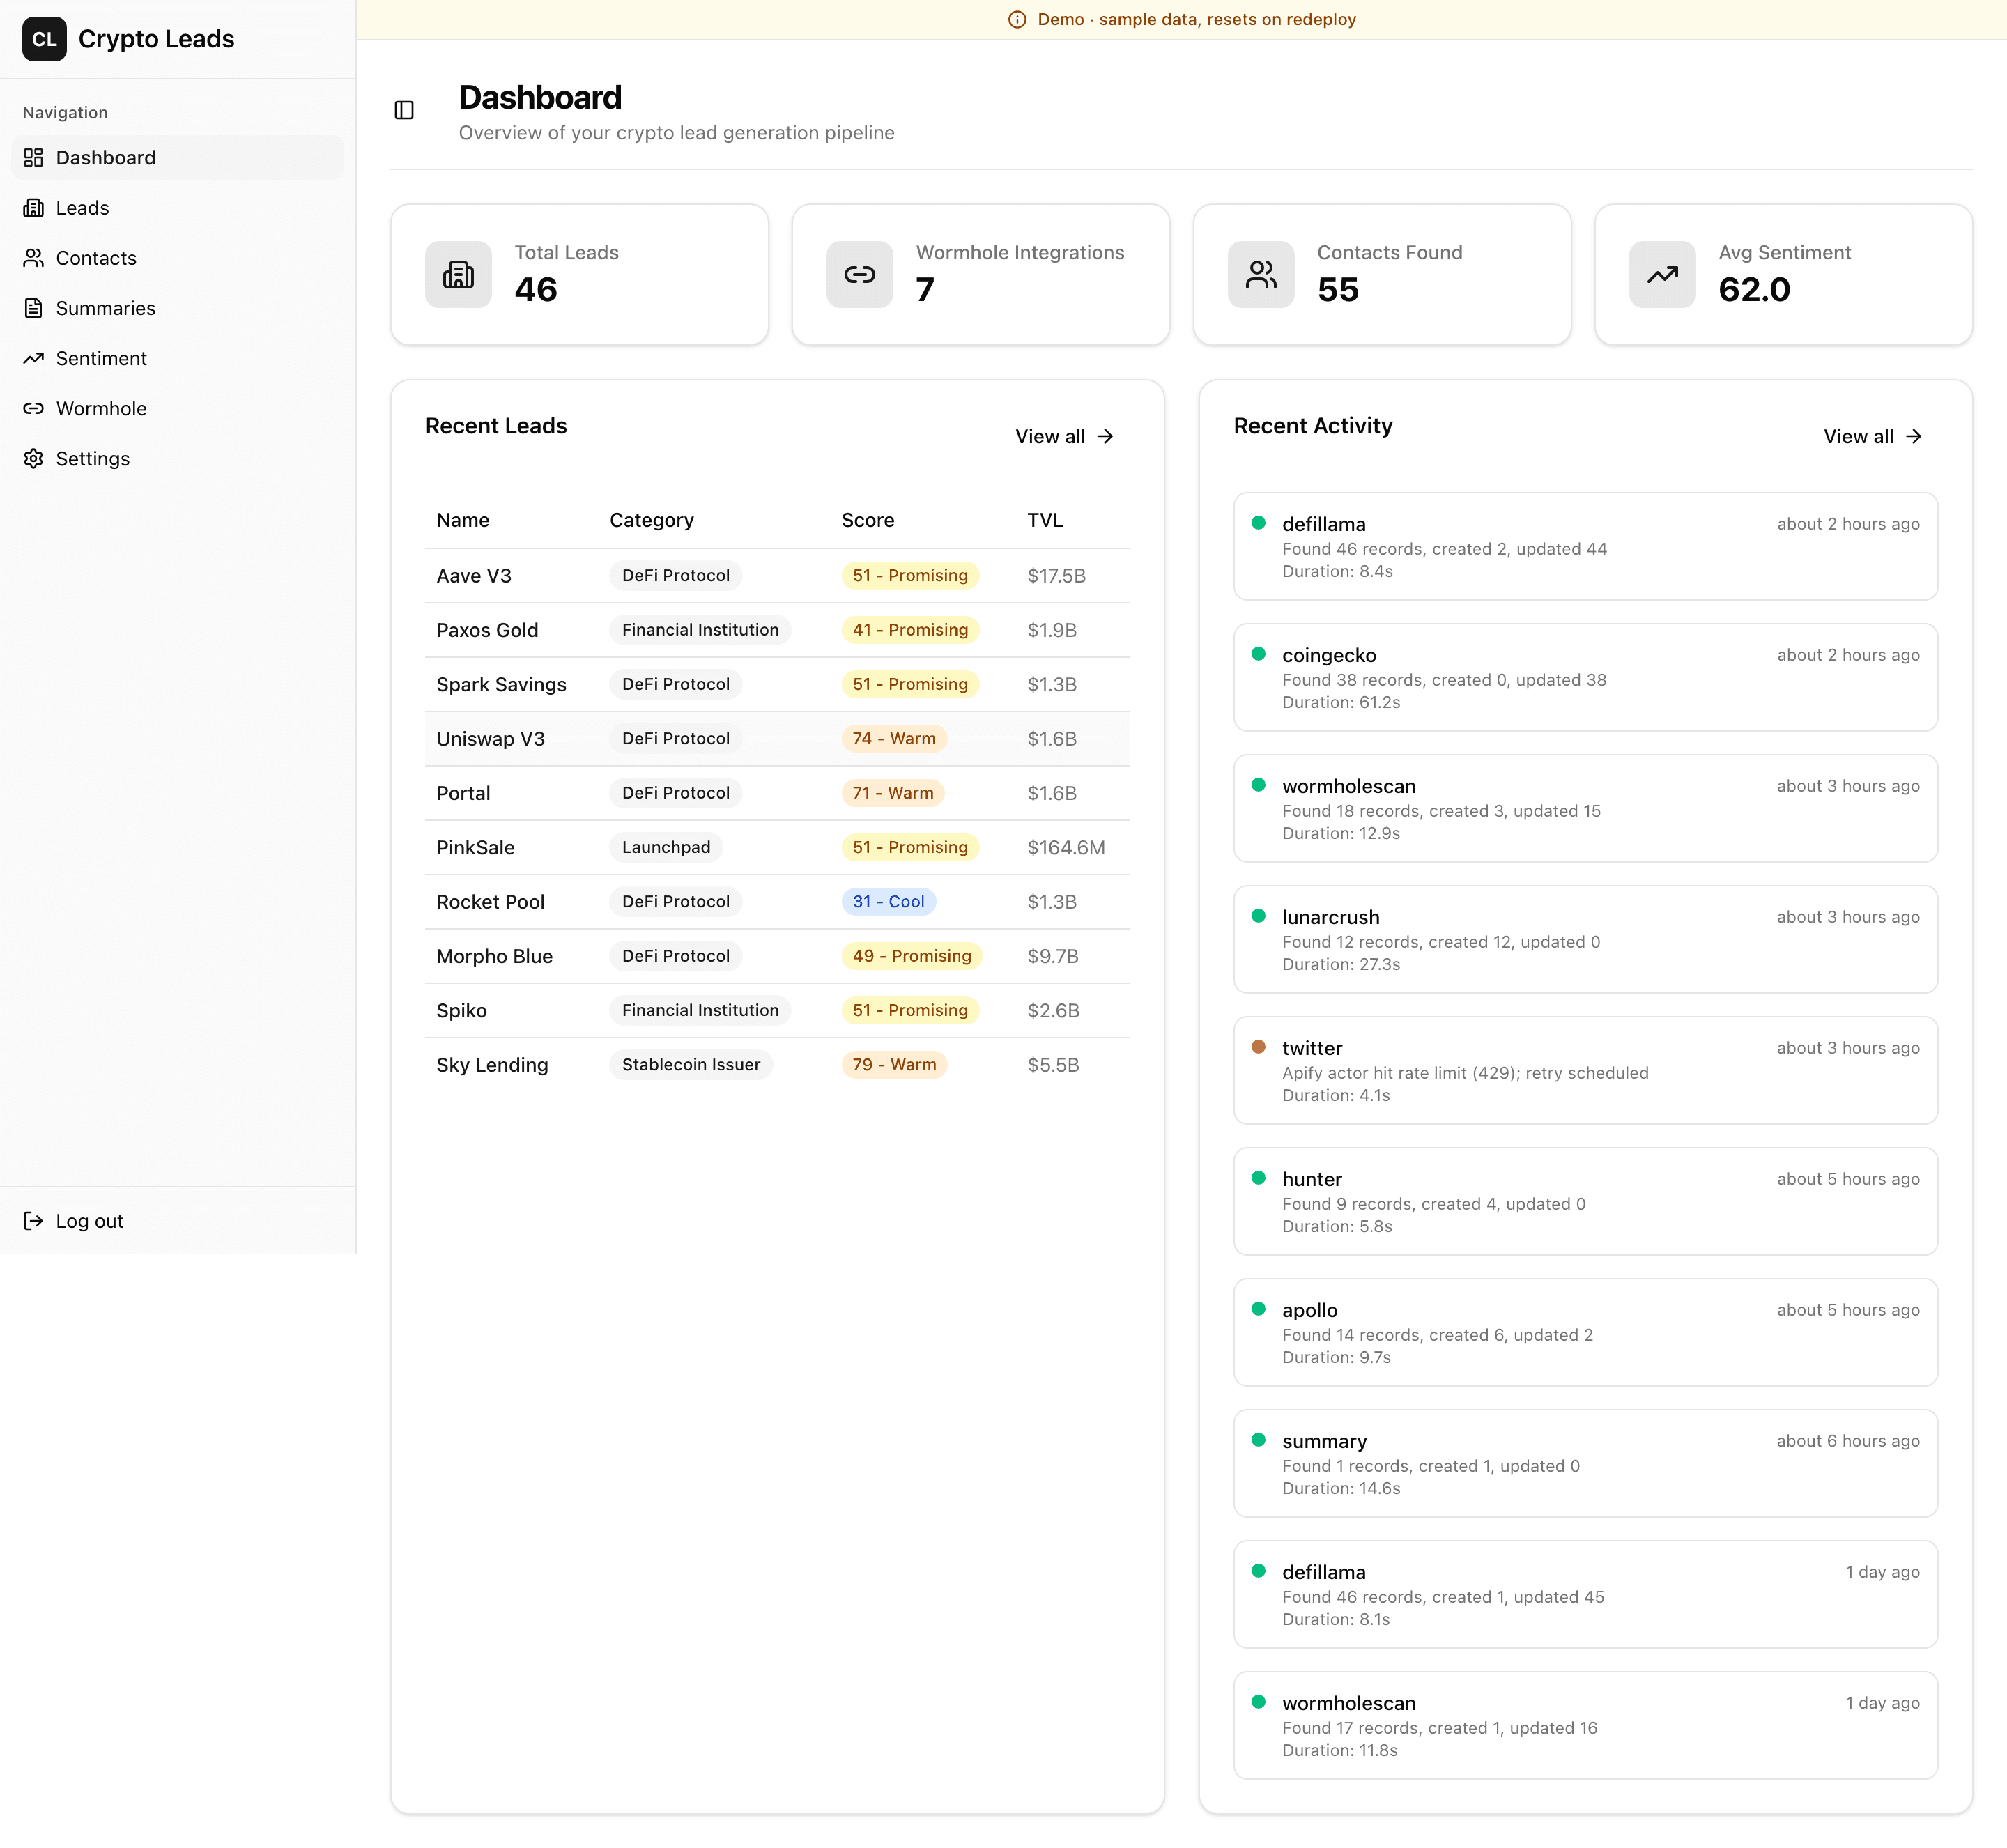2007x1848 pixels.
Task: Click the Category column header
Action: tap(651, 520)
